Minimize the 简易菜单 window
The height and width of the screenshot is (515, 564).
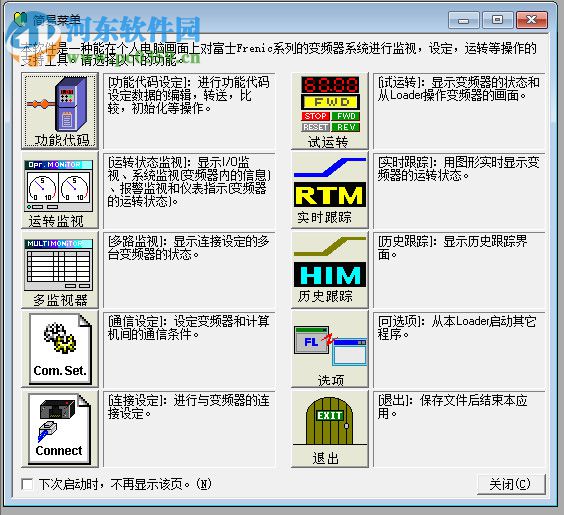[x=464, y=20]
